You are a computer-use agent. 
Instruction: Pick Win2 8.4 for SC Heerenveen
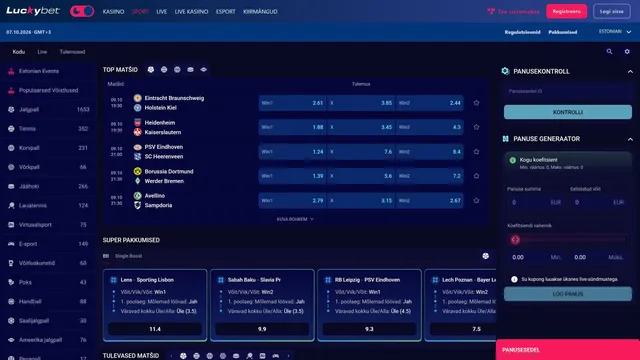coord(429,151)
